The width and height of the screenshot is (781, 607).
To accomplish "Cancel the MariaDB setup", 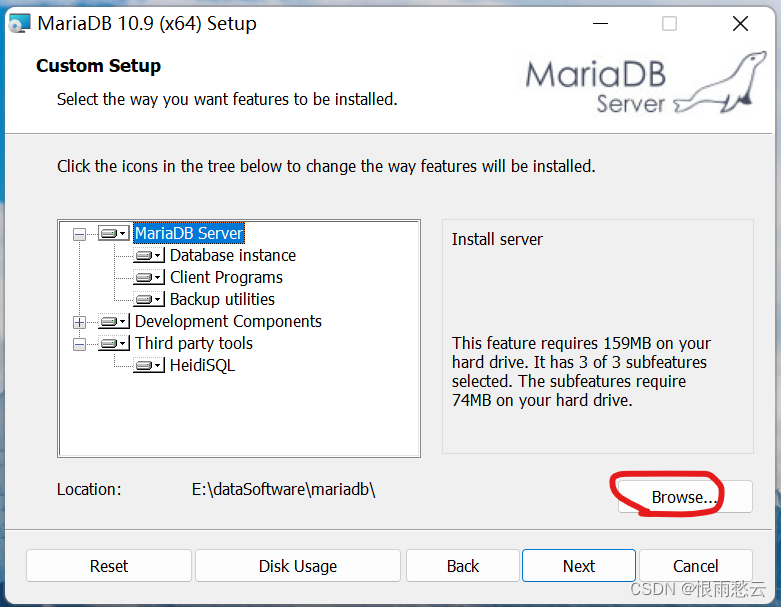I will (695, 566).
